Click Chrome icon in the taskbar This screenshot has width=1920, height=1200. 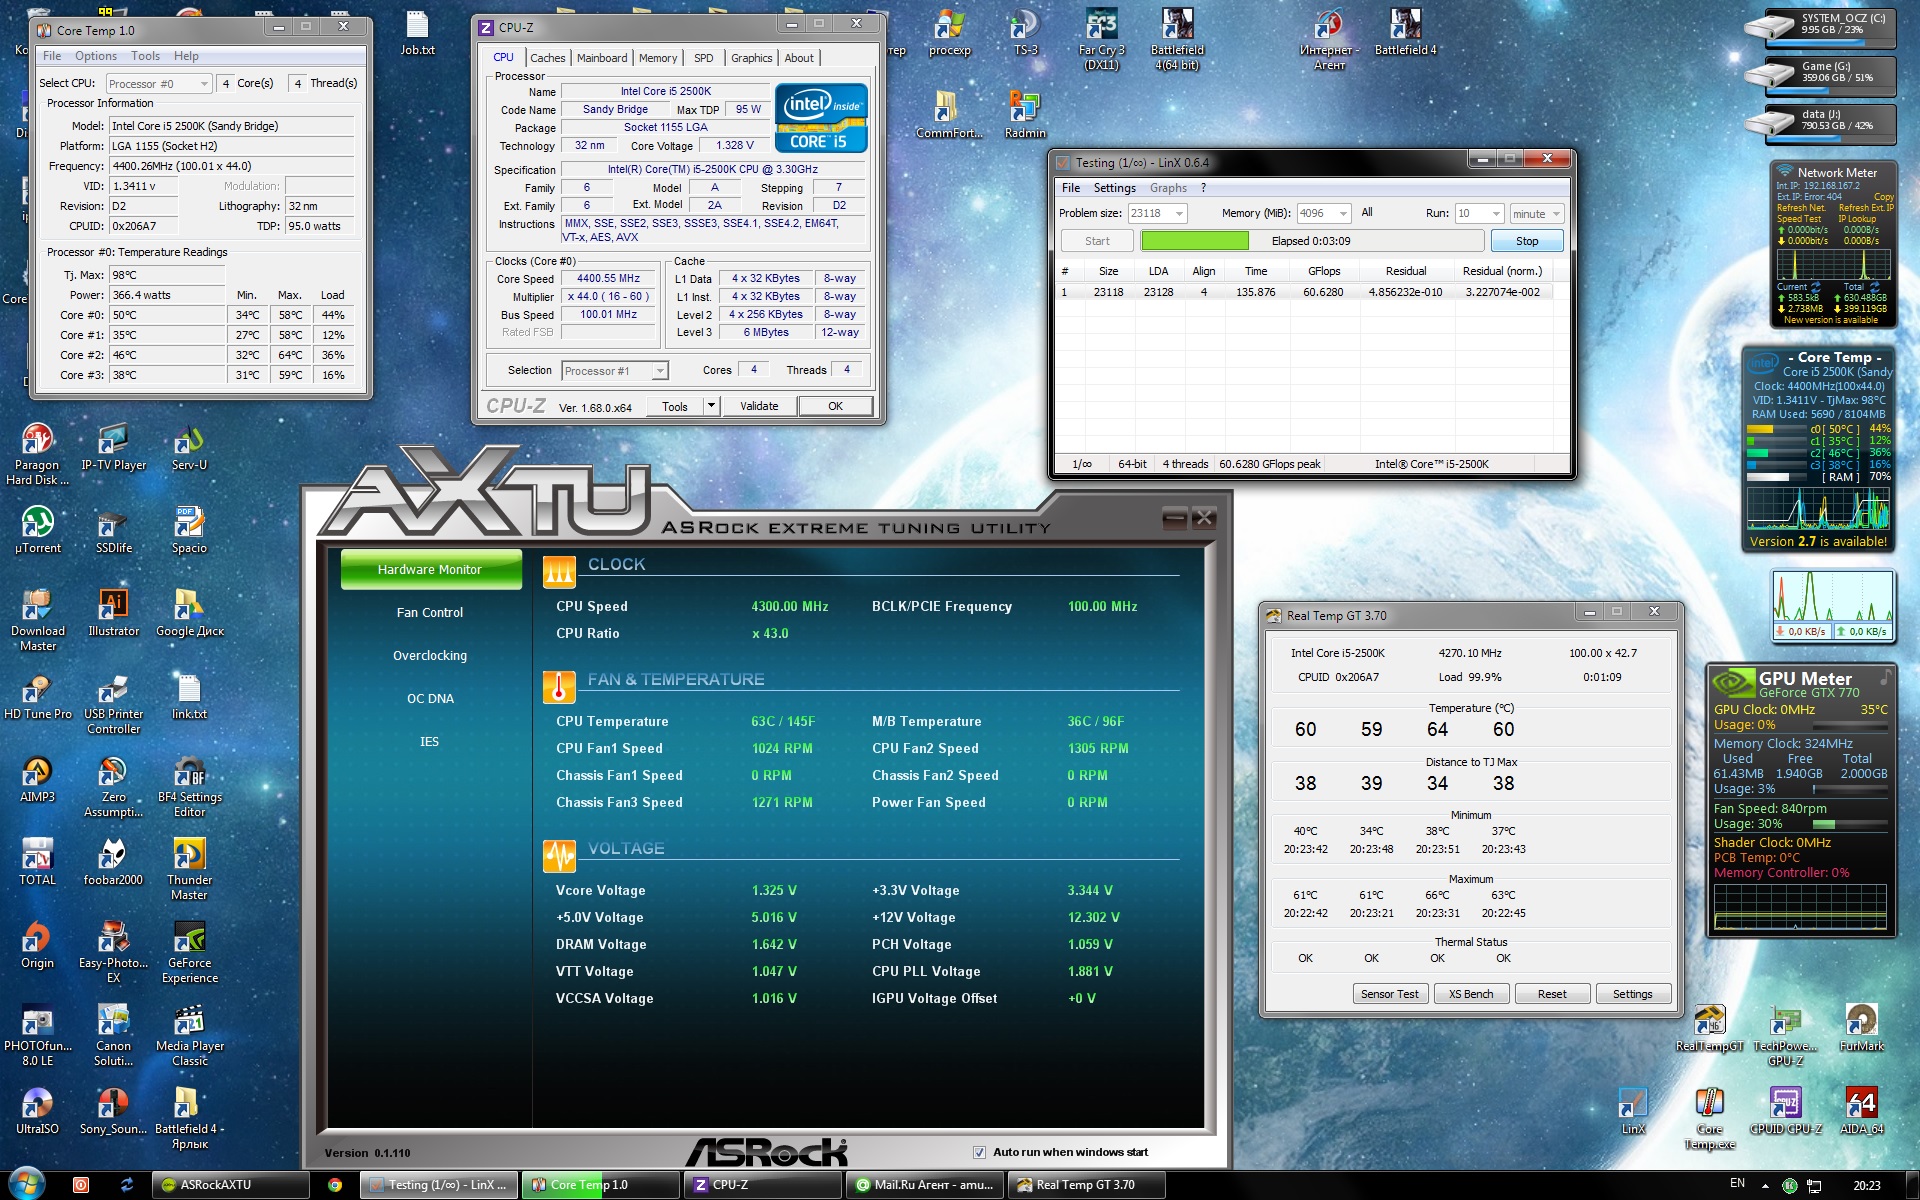point(335,1185)
